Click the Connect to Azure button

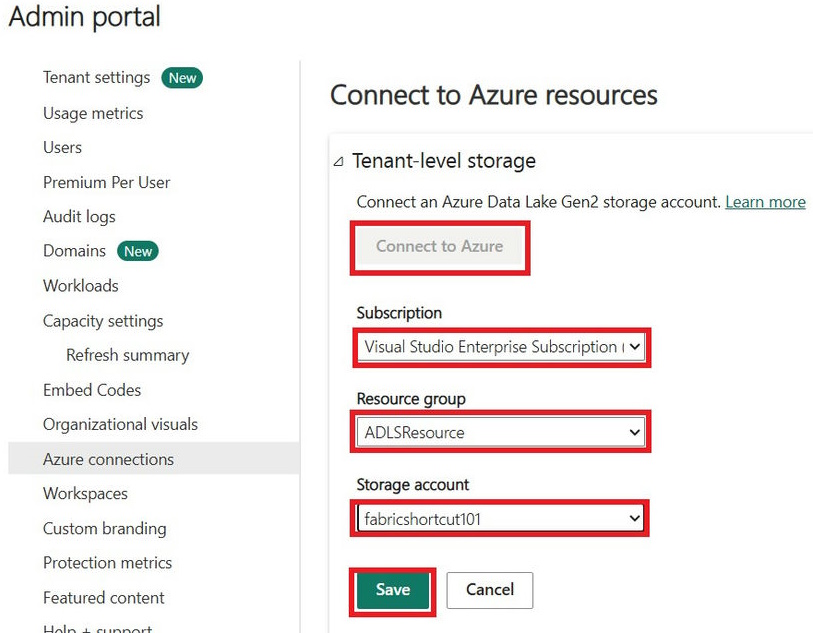point(439,247)
